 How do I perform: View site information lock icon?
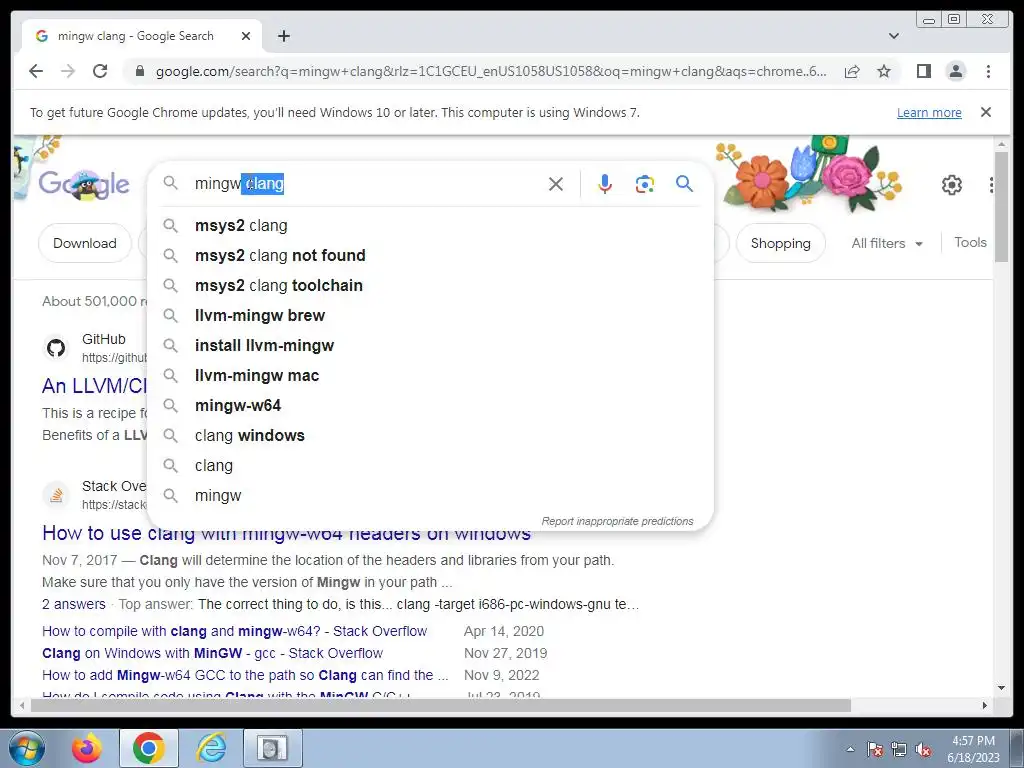pos(140,71)
